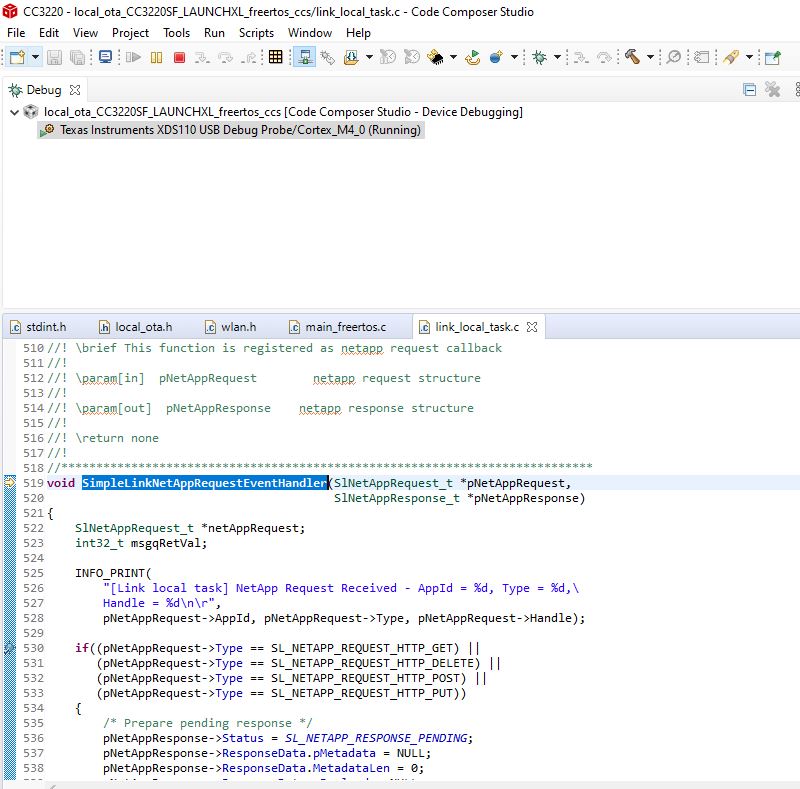The image size is (800, 789).
Task: Click the New file toolbar icon
Action: [x=17, y=57]
